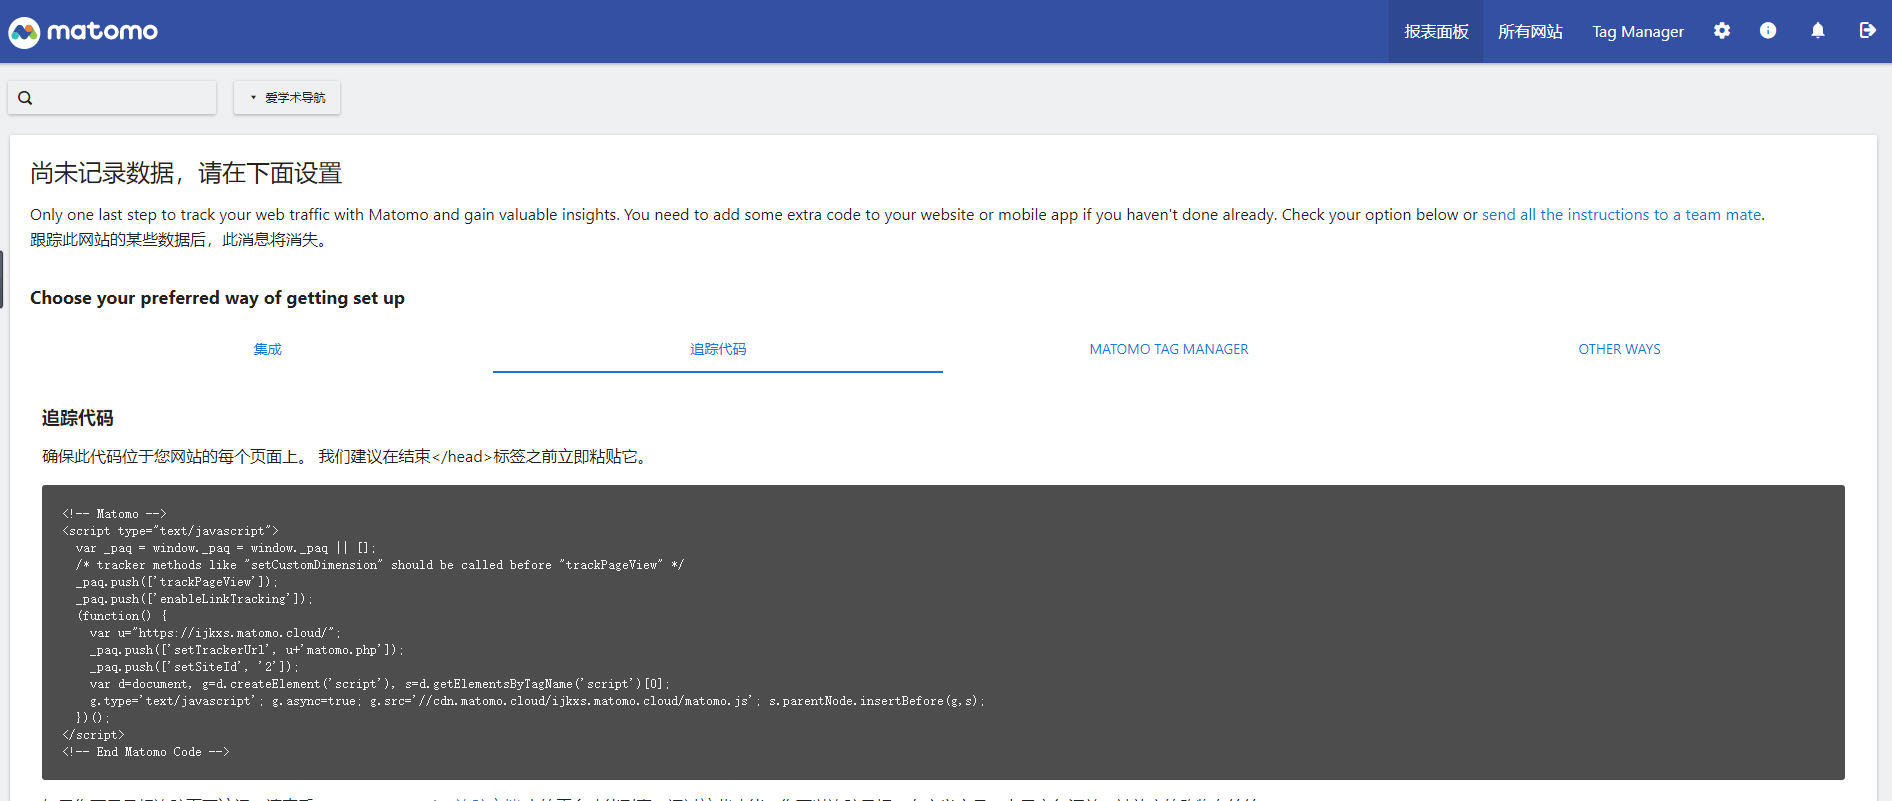Image resolution: width=1892 pixels, height=801 pixels.
Task: Click the 追踪代码 section heading
Action: click(78, 418)
